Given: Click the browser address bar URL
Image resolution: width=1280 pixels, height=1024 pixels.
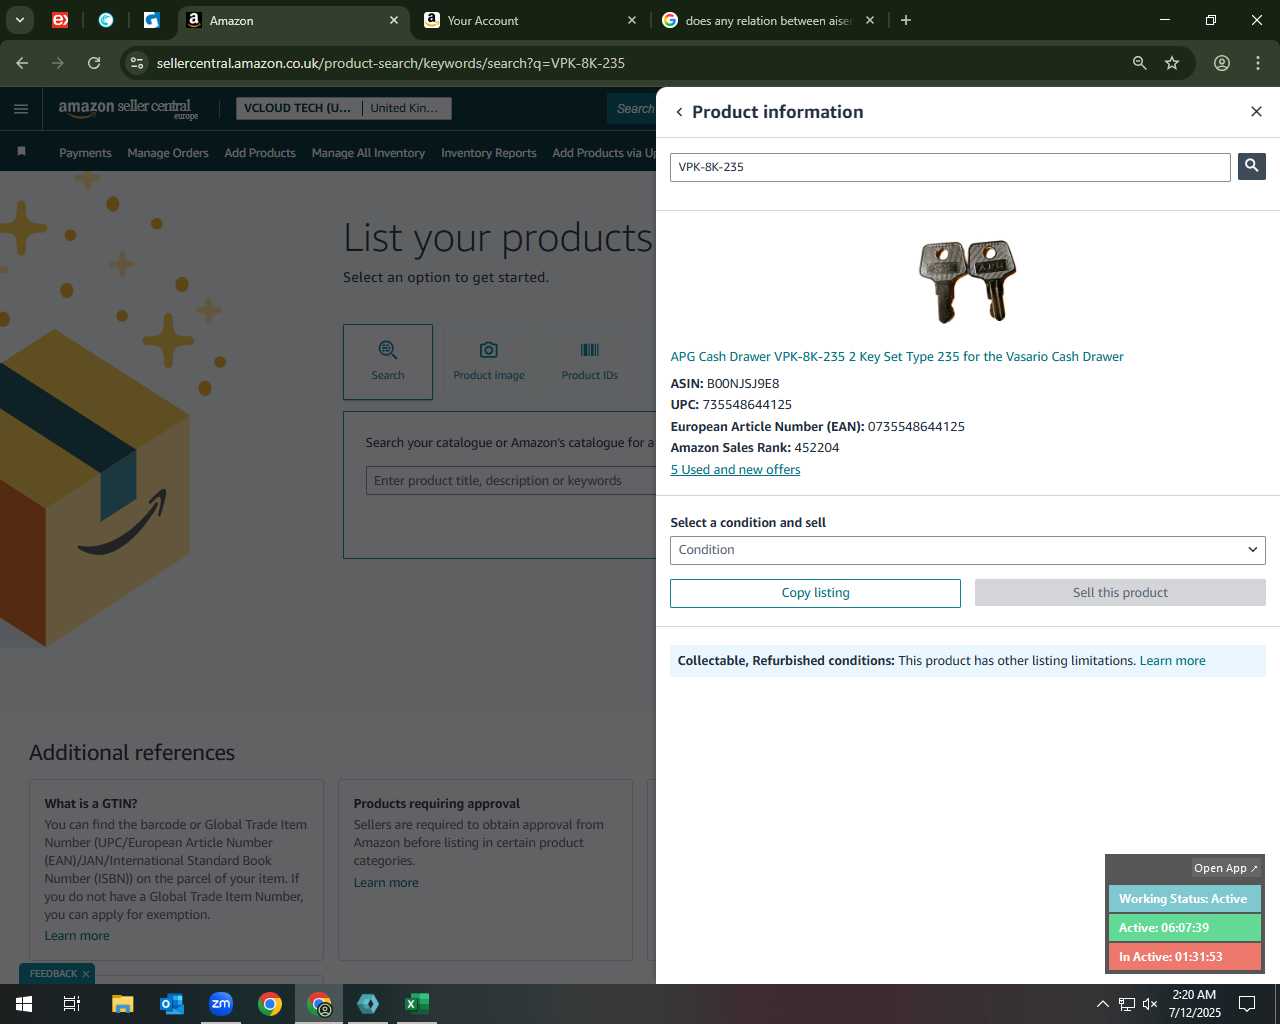Looking at the screenshot, I should point(391,63).
